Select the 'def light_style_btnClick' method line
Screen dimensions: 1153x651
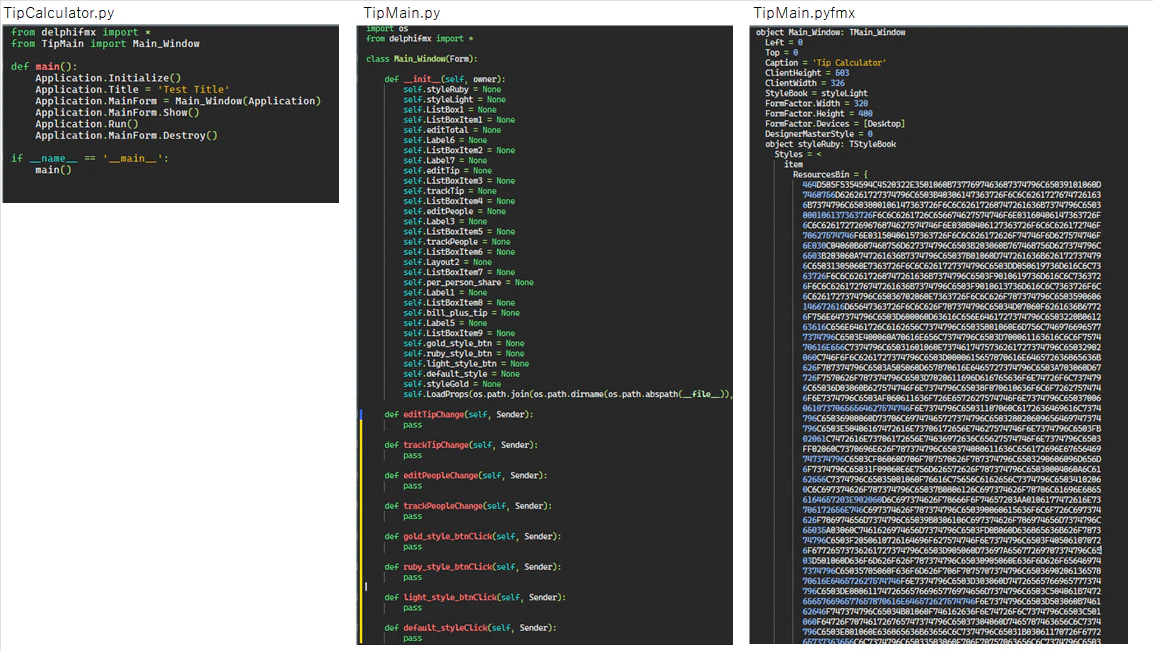475,597
